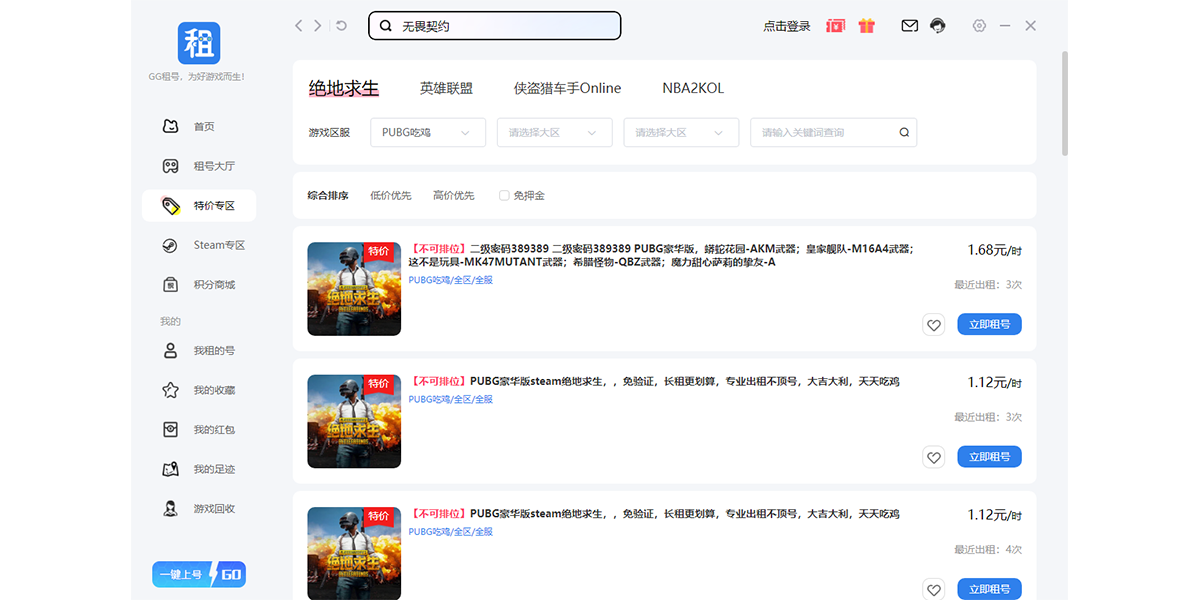Click 点击登录 to log in
The image size is (1200, 600).
[x=787, y=26]
